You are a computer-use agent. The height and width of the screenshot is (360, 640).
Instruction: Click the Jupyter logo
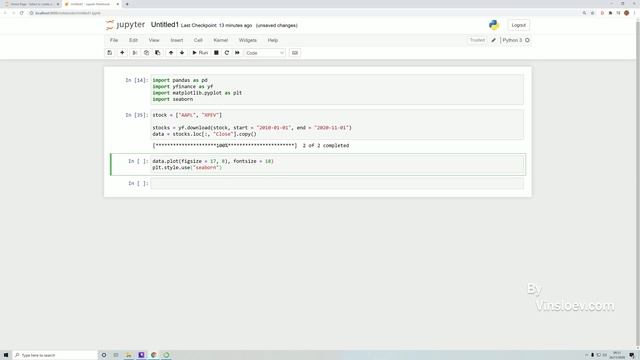[125, 25]
